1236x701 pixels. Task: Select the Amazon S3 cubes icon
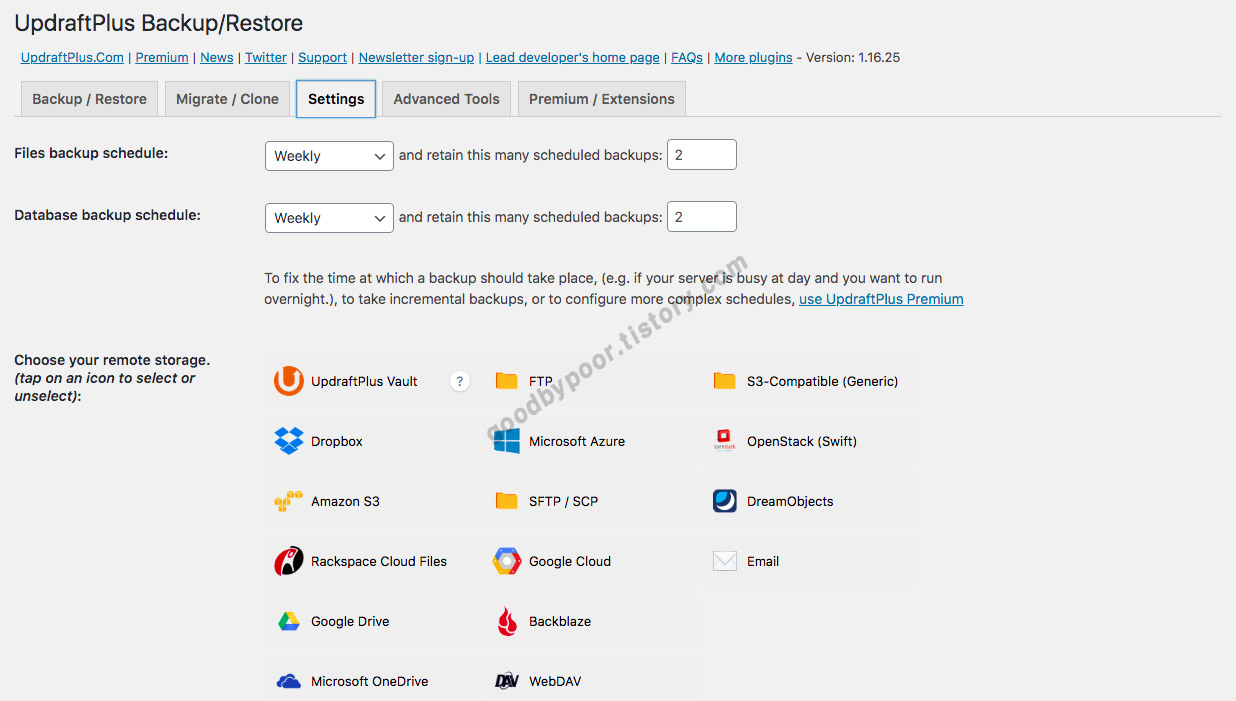(289, 501)
